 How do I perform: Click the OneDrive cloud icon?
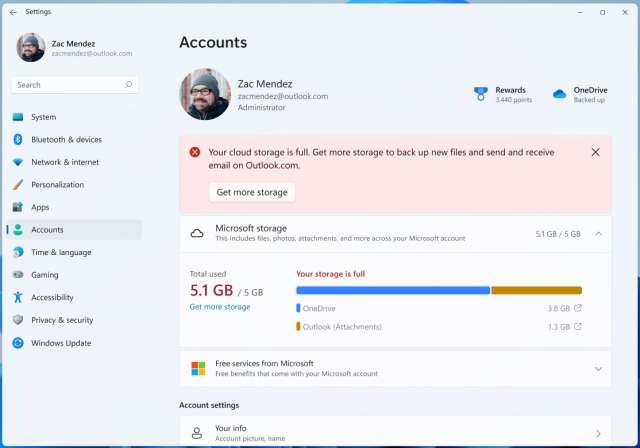click(559, 94)
